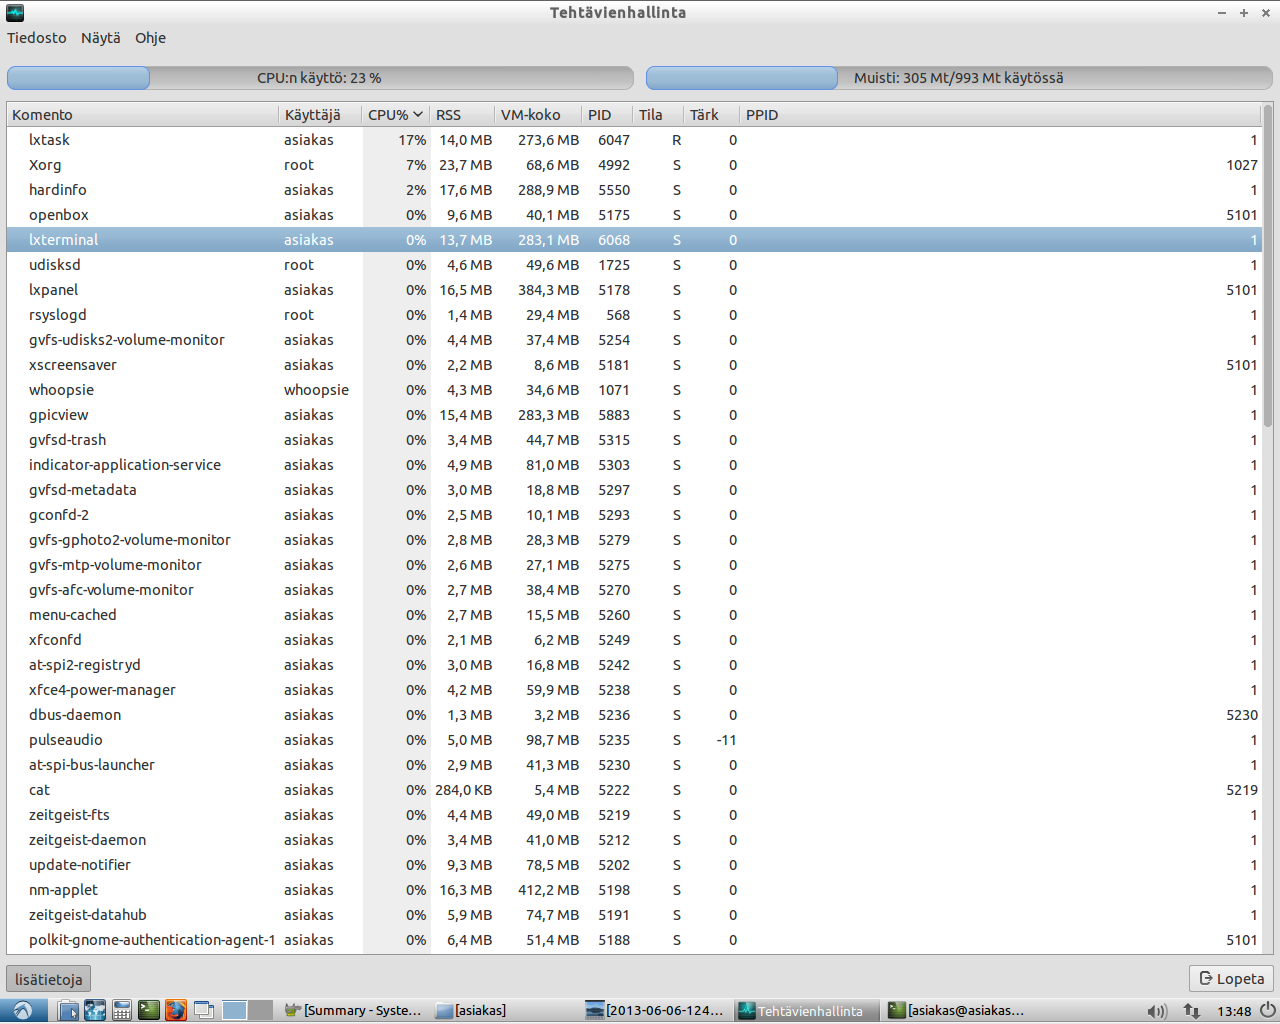The height and width of the screenshot is (1024, 1280).
Task: Select the xfce4-power-manager process row
Action: click(x=634, y=690)
